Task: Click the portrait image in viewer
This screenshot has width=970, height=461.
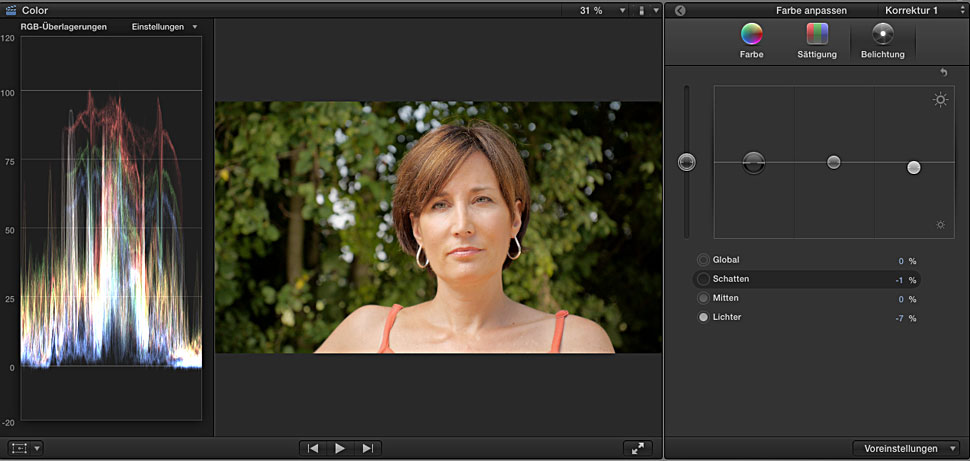Action: tap(438, 227)
